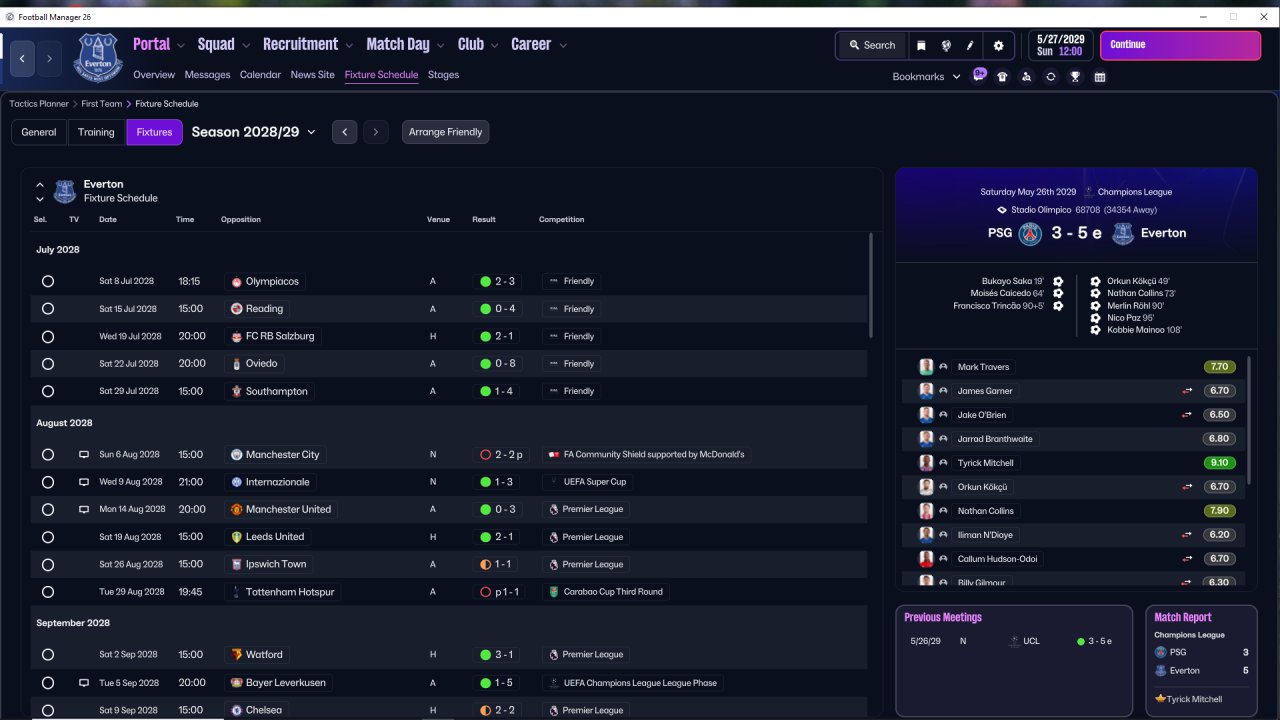The height and width of the screenshot is (720, 1280).
Task: Click the circular arrows shortcut icon
Action: point(1051,77)
